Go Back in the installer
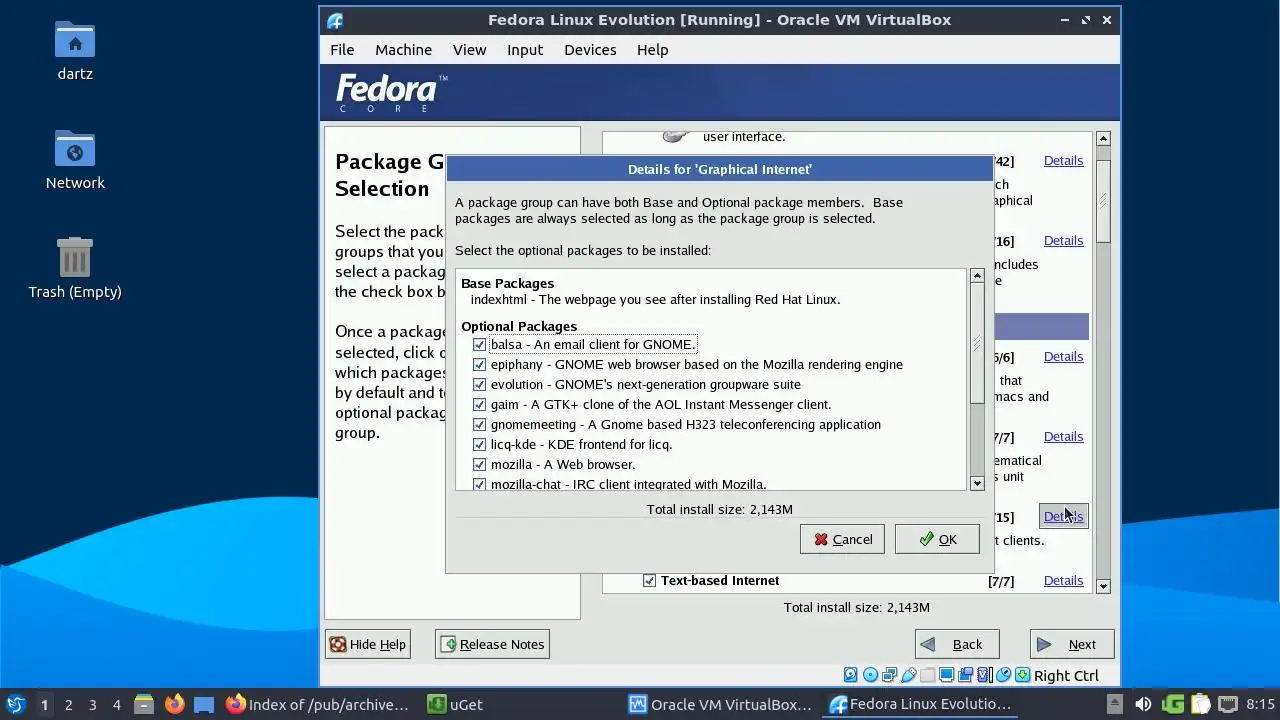 tap(957, 644)
